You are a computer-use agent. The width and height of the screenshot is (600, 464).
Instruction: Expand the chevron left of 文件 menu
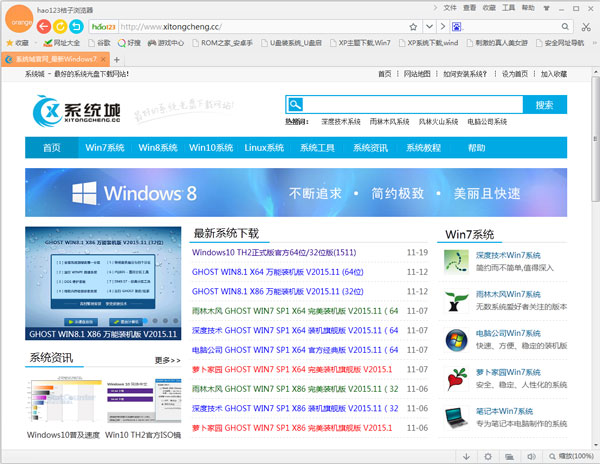435,8
